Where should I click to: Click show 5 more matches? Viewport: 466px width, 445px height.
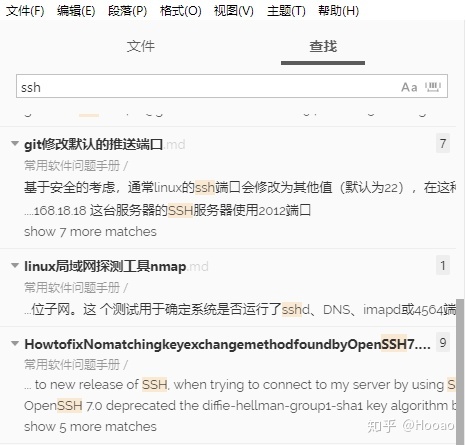[90, 427]
